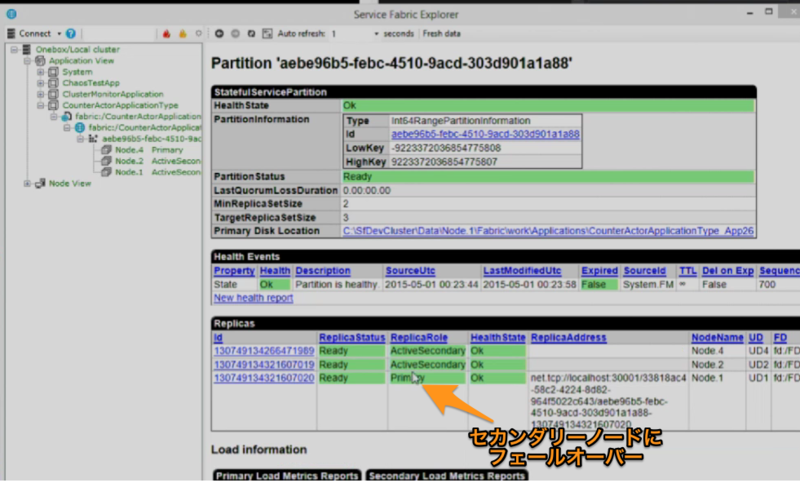Viewport: 800px width, 483px height.
Task: Click the Node View computers icon
Action: click(40, 184)
